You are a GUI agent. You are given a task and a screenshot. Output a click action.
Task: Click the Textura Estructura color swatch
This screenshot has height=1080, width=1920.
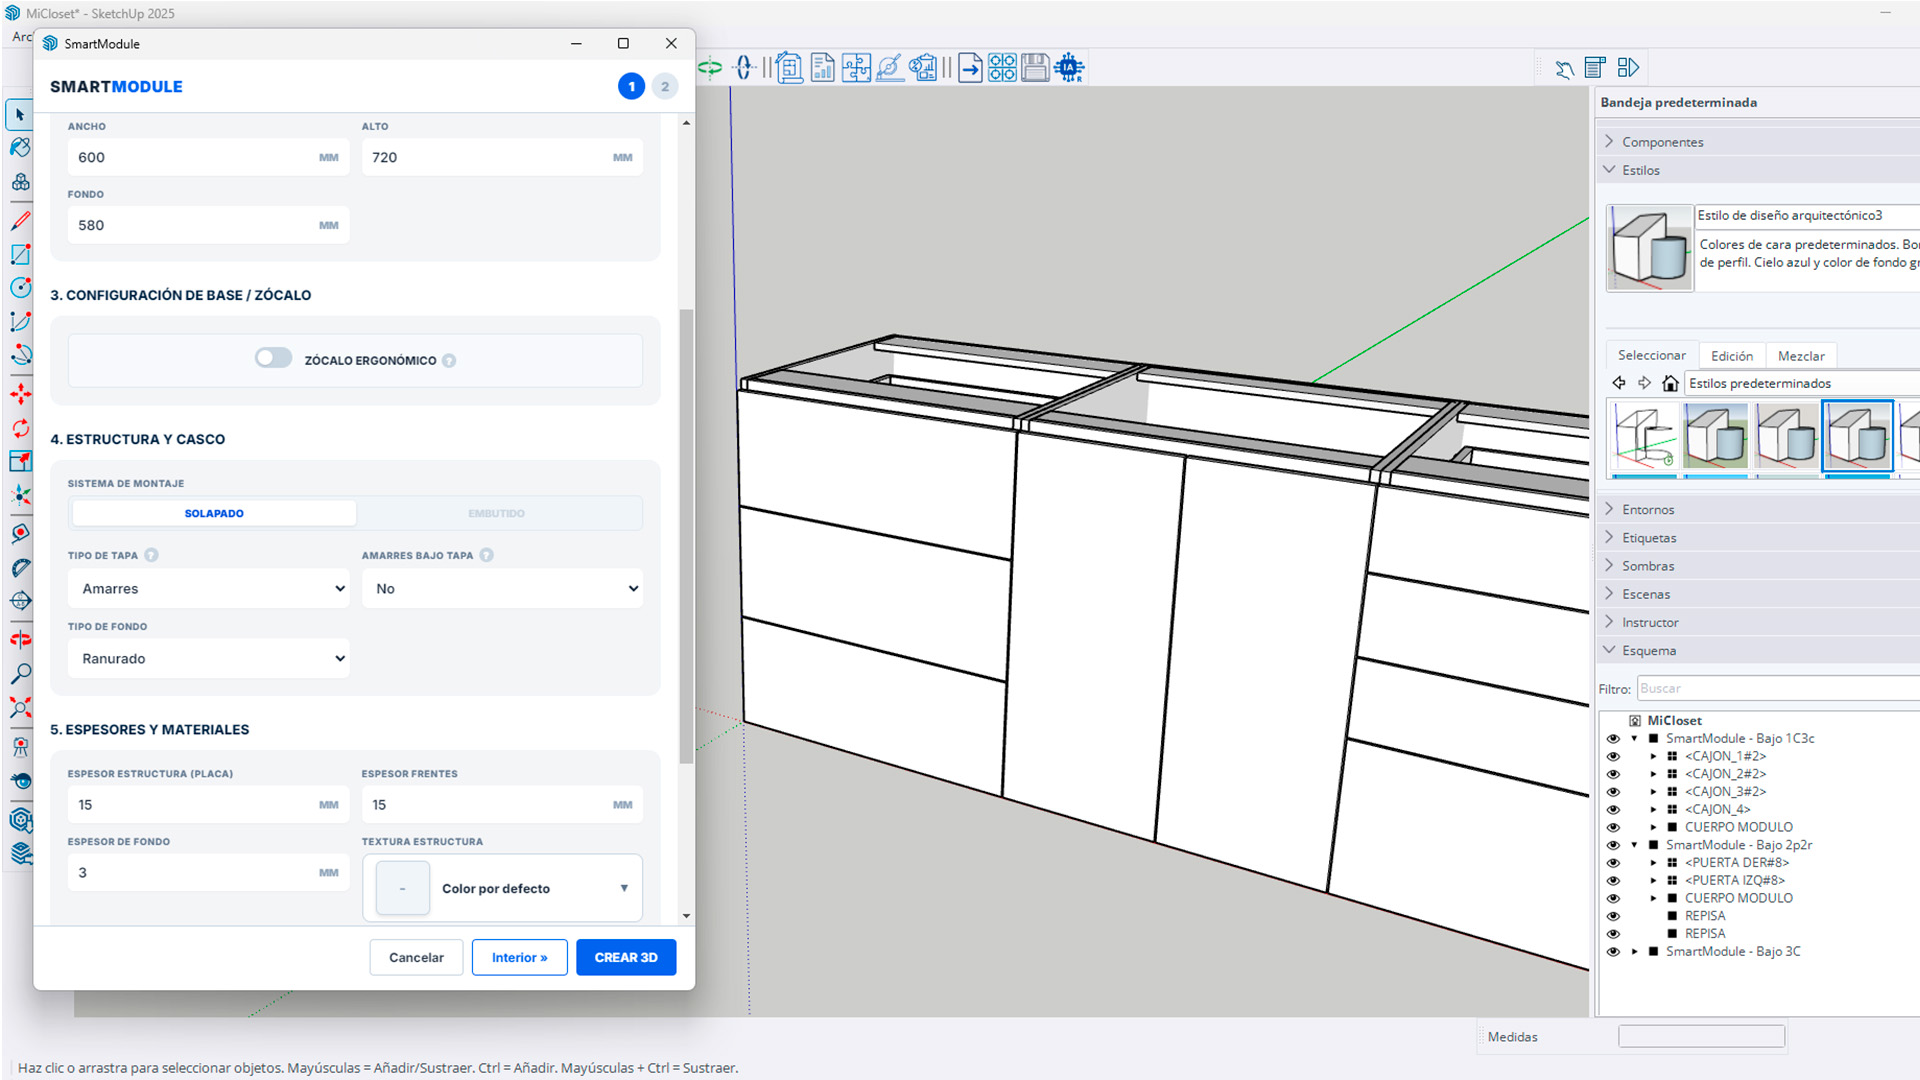pyautogui.click(x=402, y=888)
